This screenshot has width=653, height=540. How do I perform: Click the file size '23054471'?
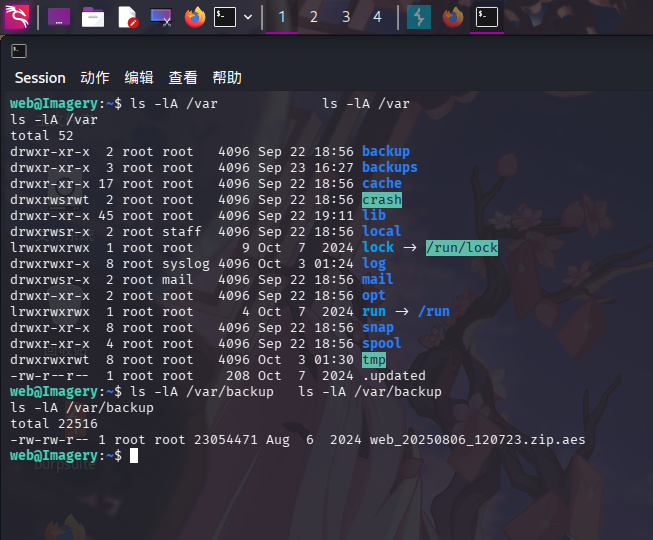tap(226, 440)
